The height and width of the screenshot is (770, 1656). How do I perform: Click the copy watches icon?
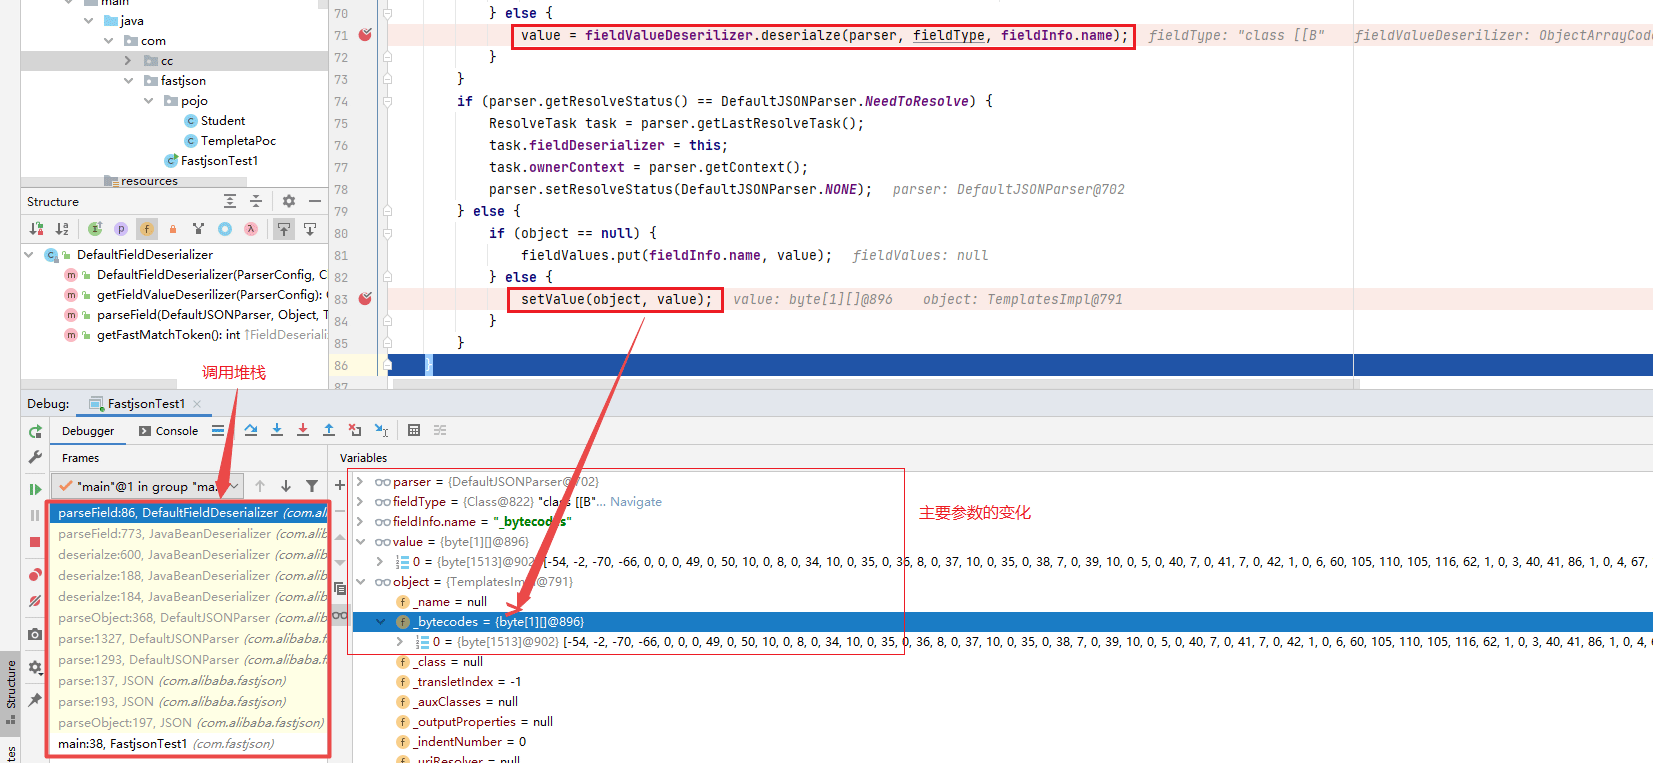[340, 589]
